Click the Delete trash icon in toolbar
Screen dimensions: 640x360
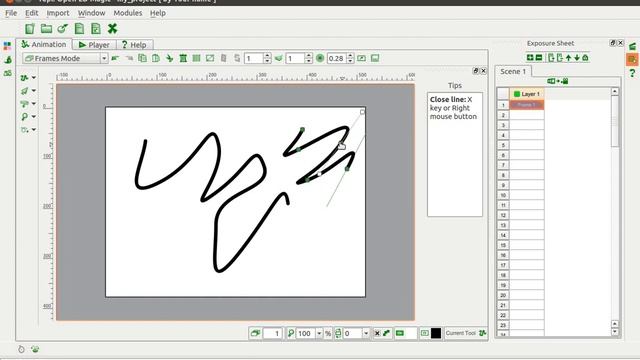(183, 58)
